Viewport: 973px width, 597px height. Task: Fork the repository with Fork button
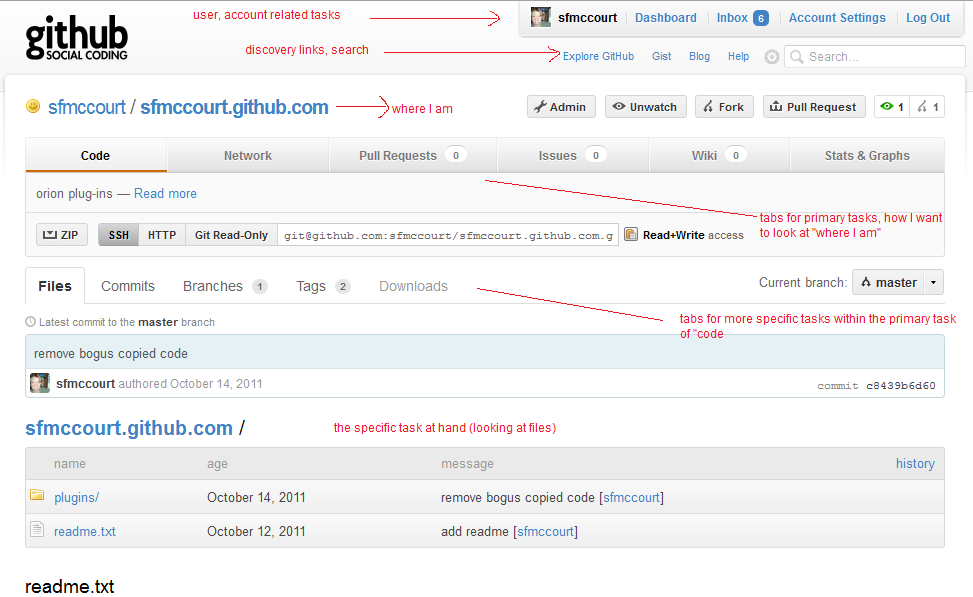(724, 107)
